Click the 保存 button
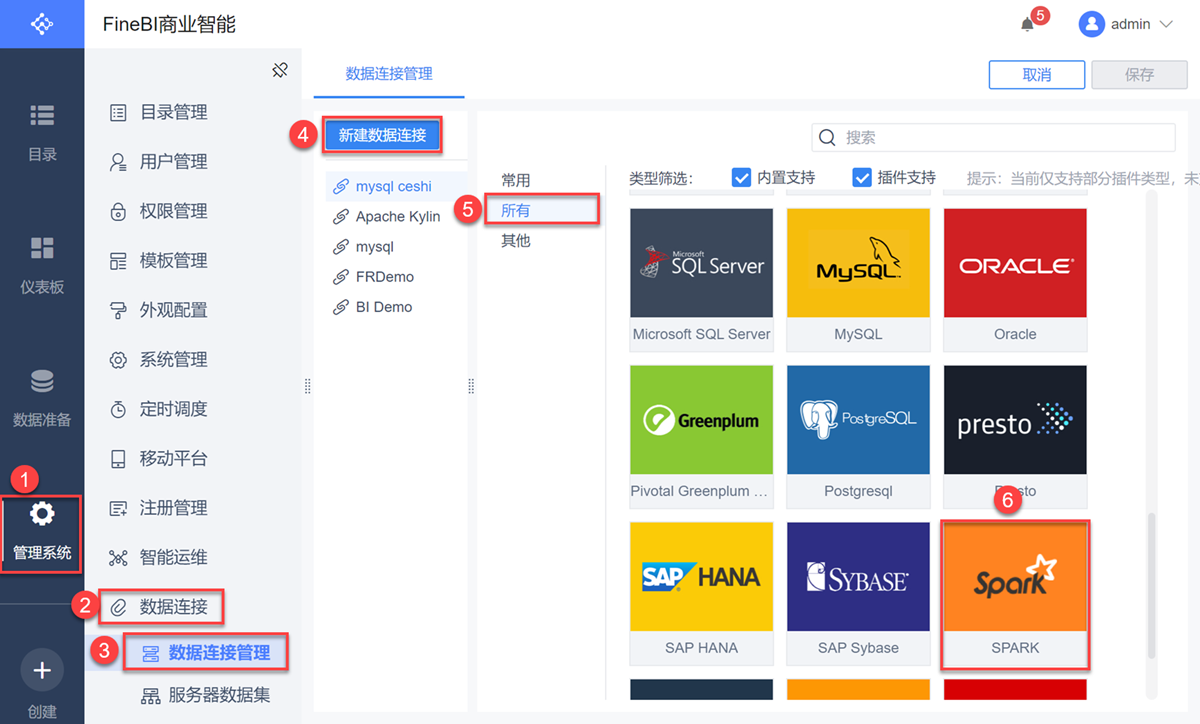This screenshot has width=1200, height=724. (x=1140, y=75)
